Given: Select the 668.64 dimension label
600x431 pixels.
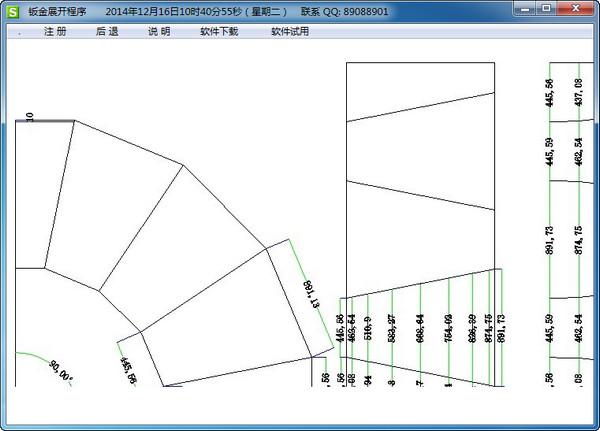Looking at the screenshot, I should [420, 327].
